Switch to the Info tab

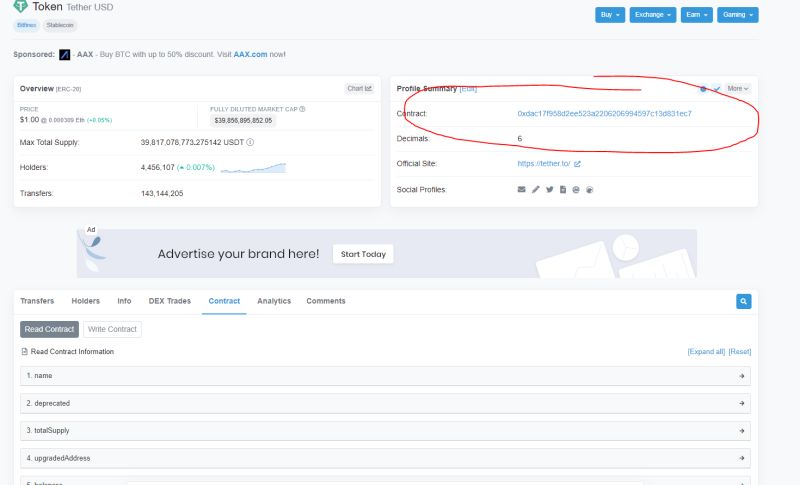(124, 301)
